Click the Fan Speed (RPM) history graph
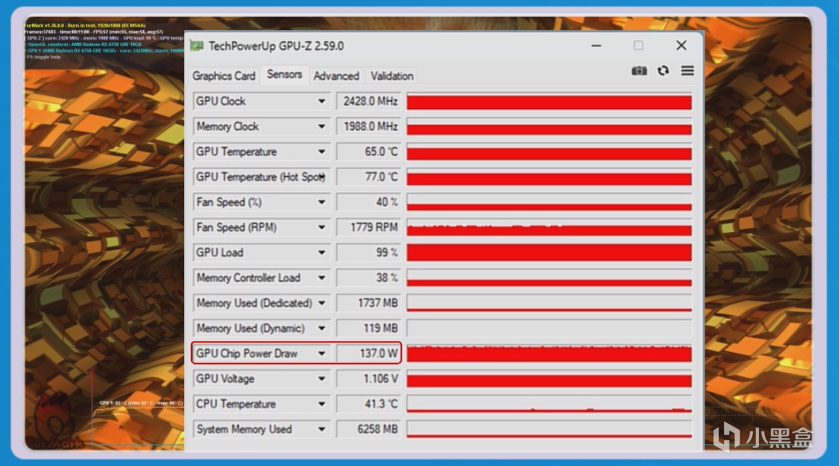This screenshot has height=466, width=839. tap(549, 227)
